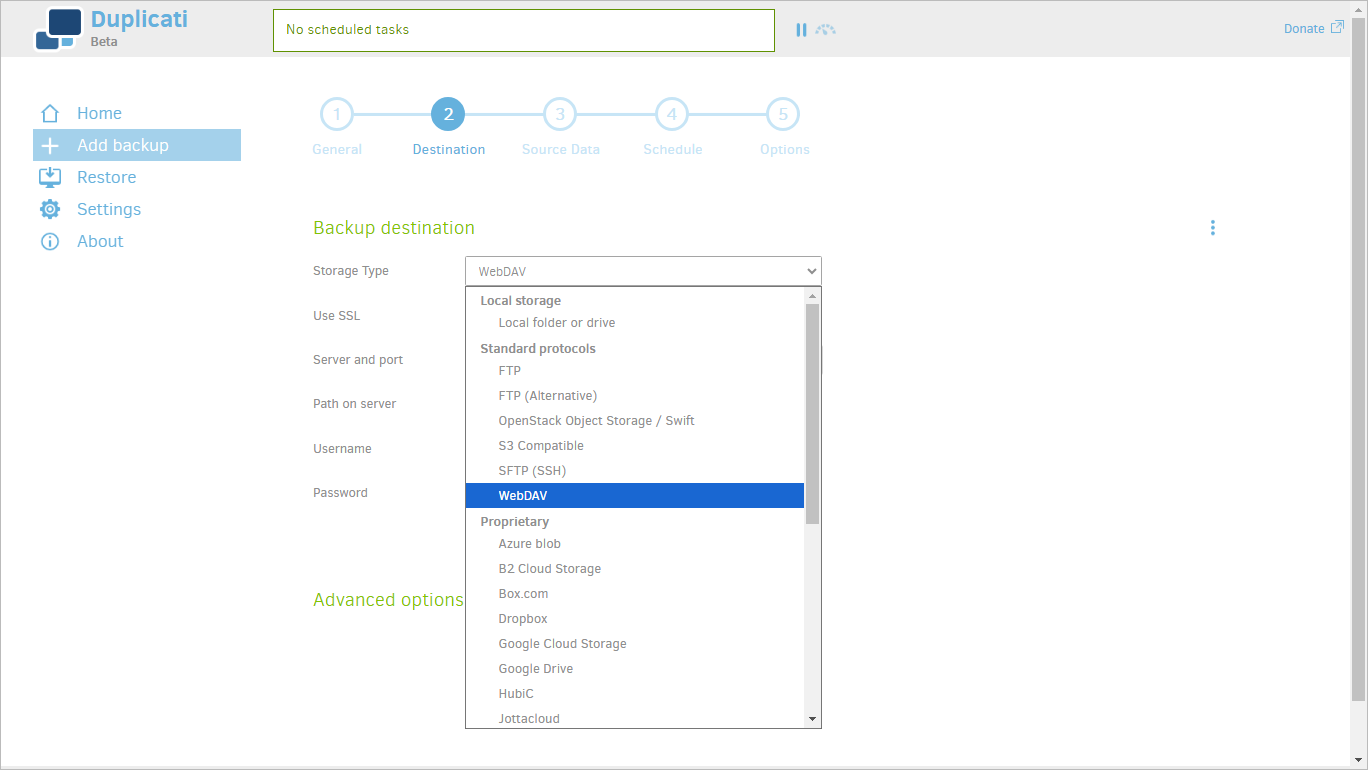Click the Restore download icon
Screen dimensions: 1368x770
(x=50, y=177)
